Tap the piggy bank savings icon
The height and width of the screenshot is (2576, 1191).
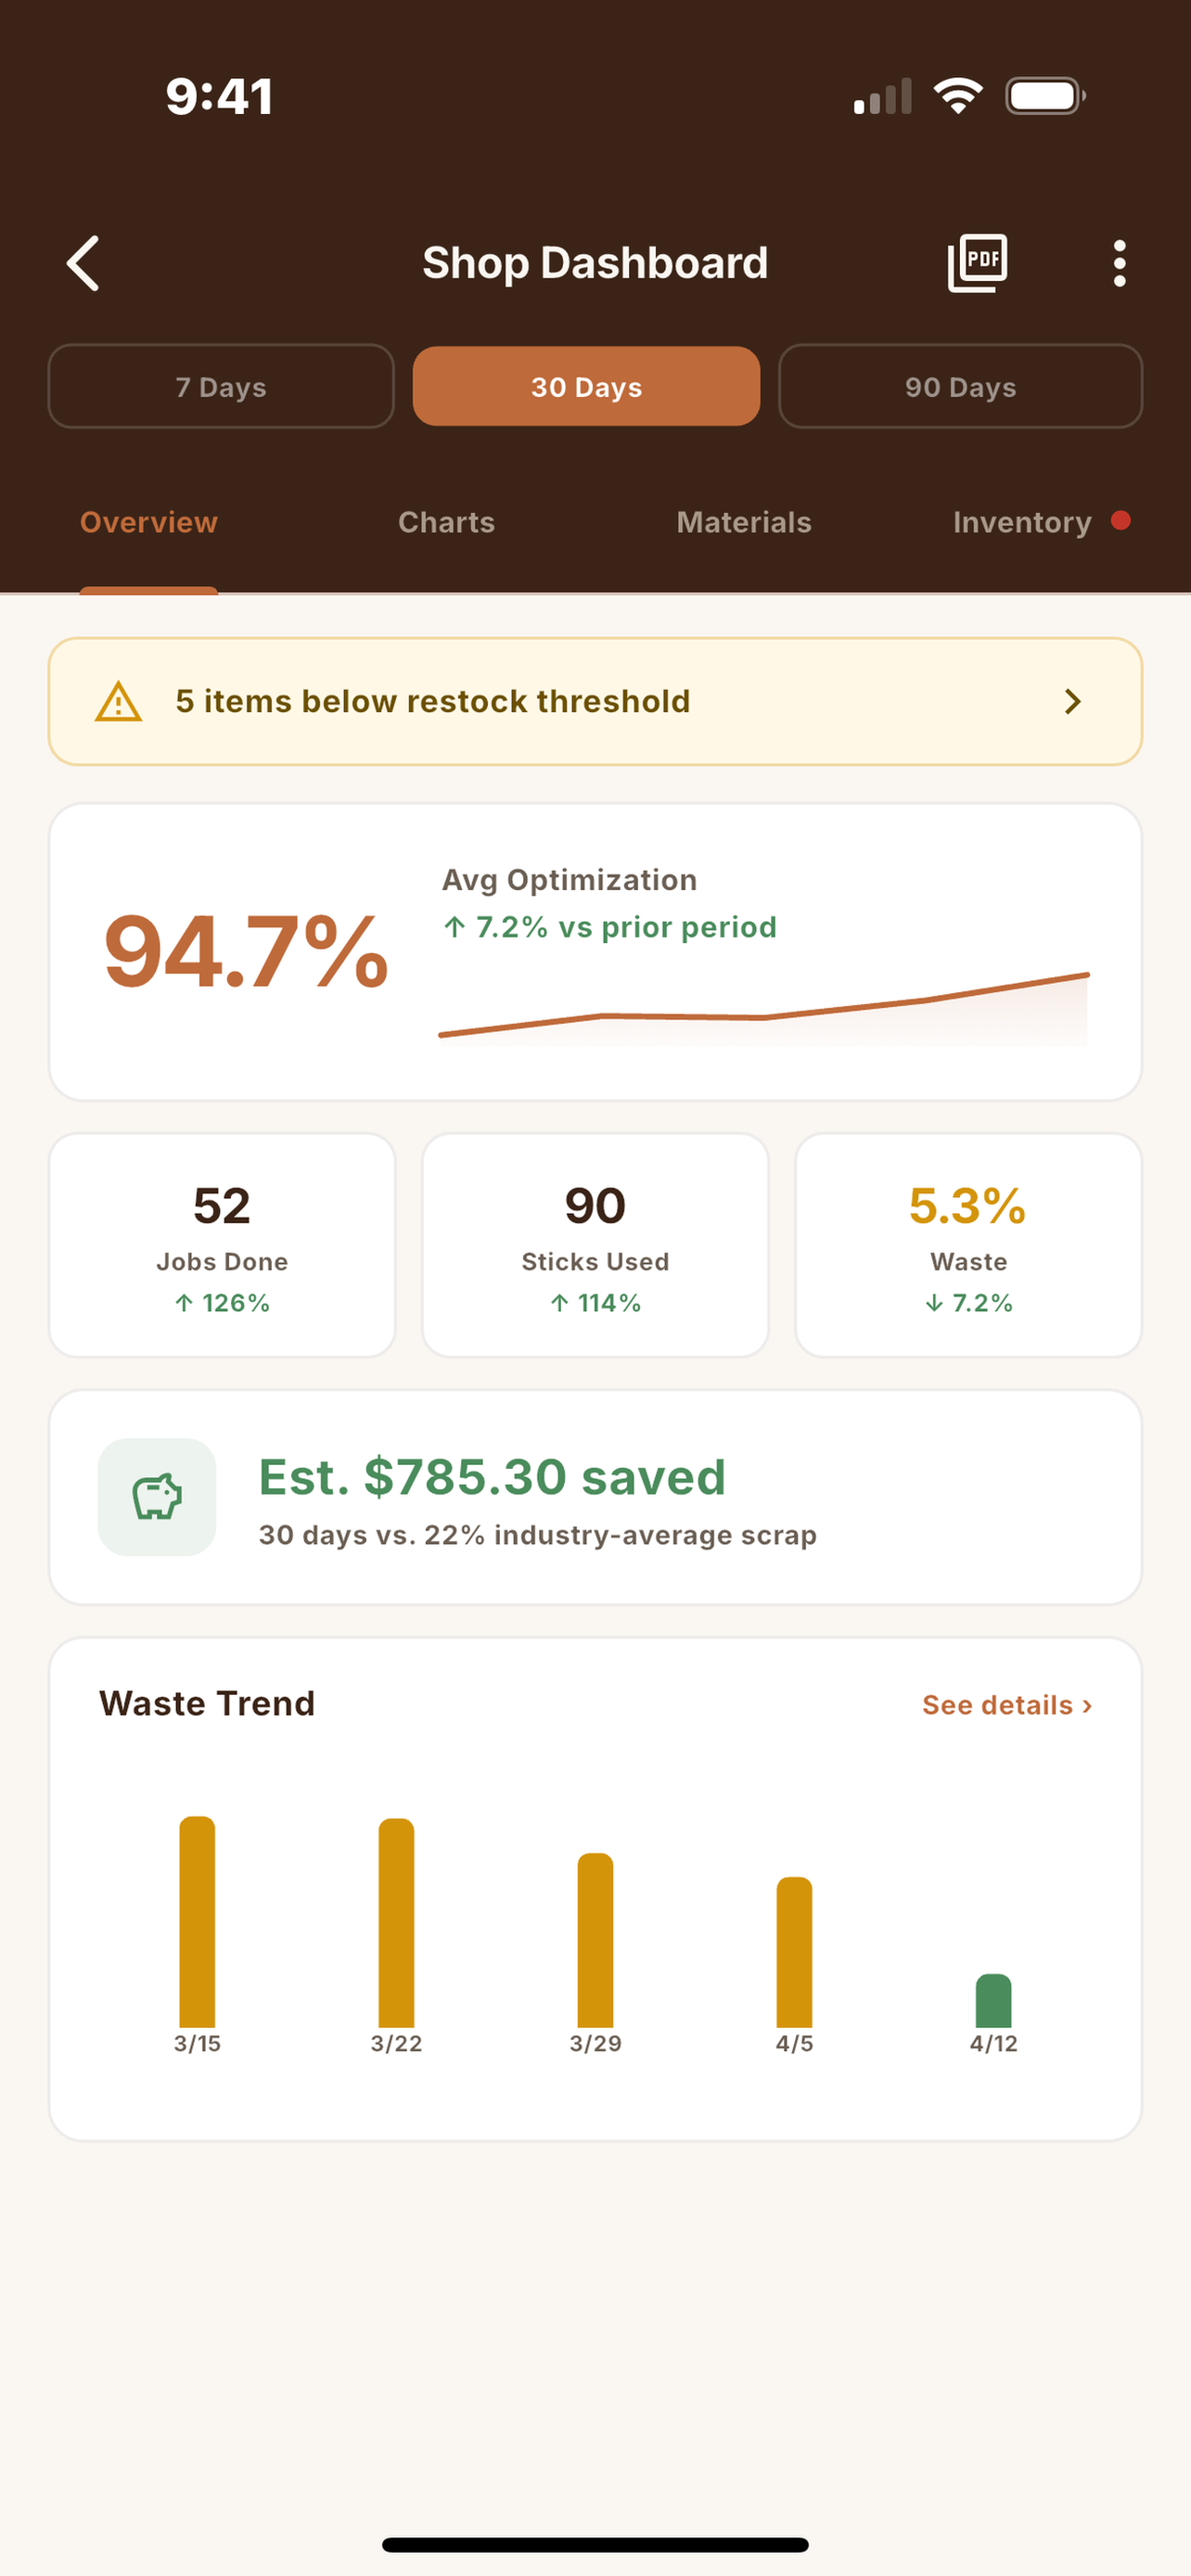coord(157,1497)
